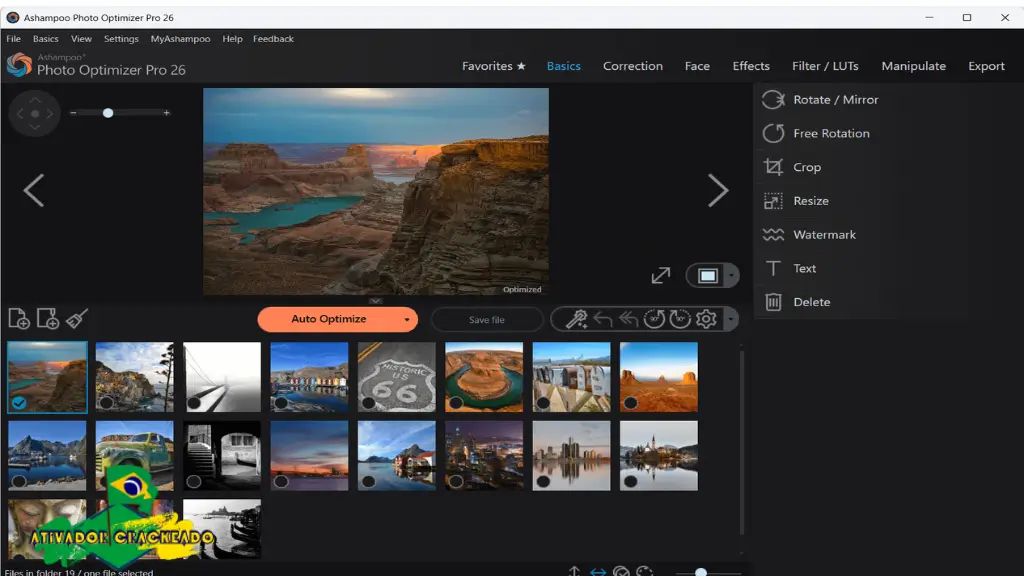1024x576 pixels.
Task: Open the Help menu
Action: tap(232, 39)
